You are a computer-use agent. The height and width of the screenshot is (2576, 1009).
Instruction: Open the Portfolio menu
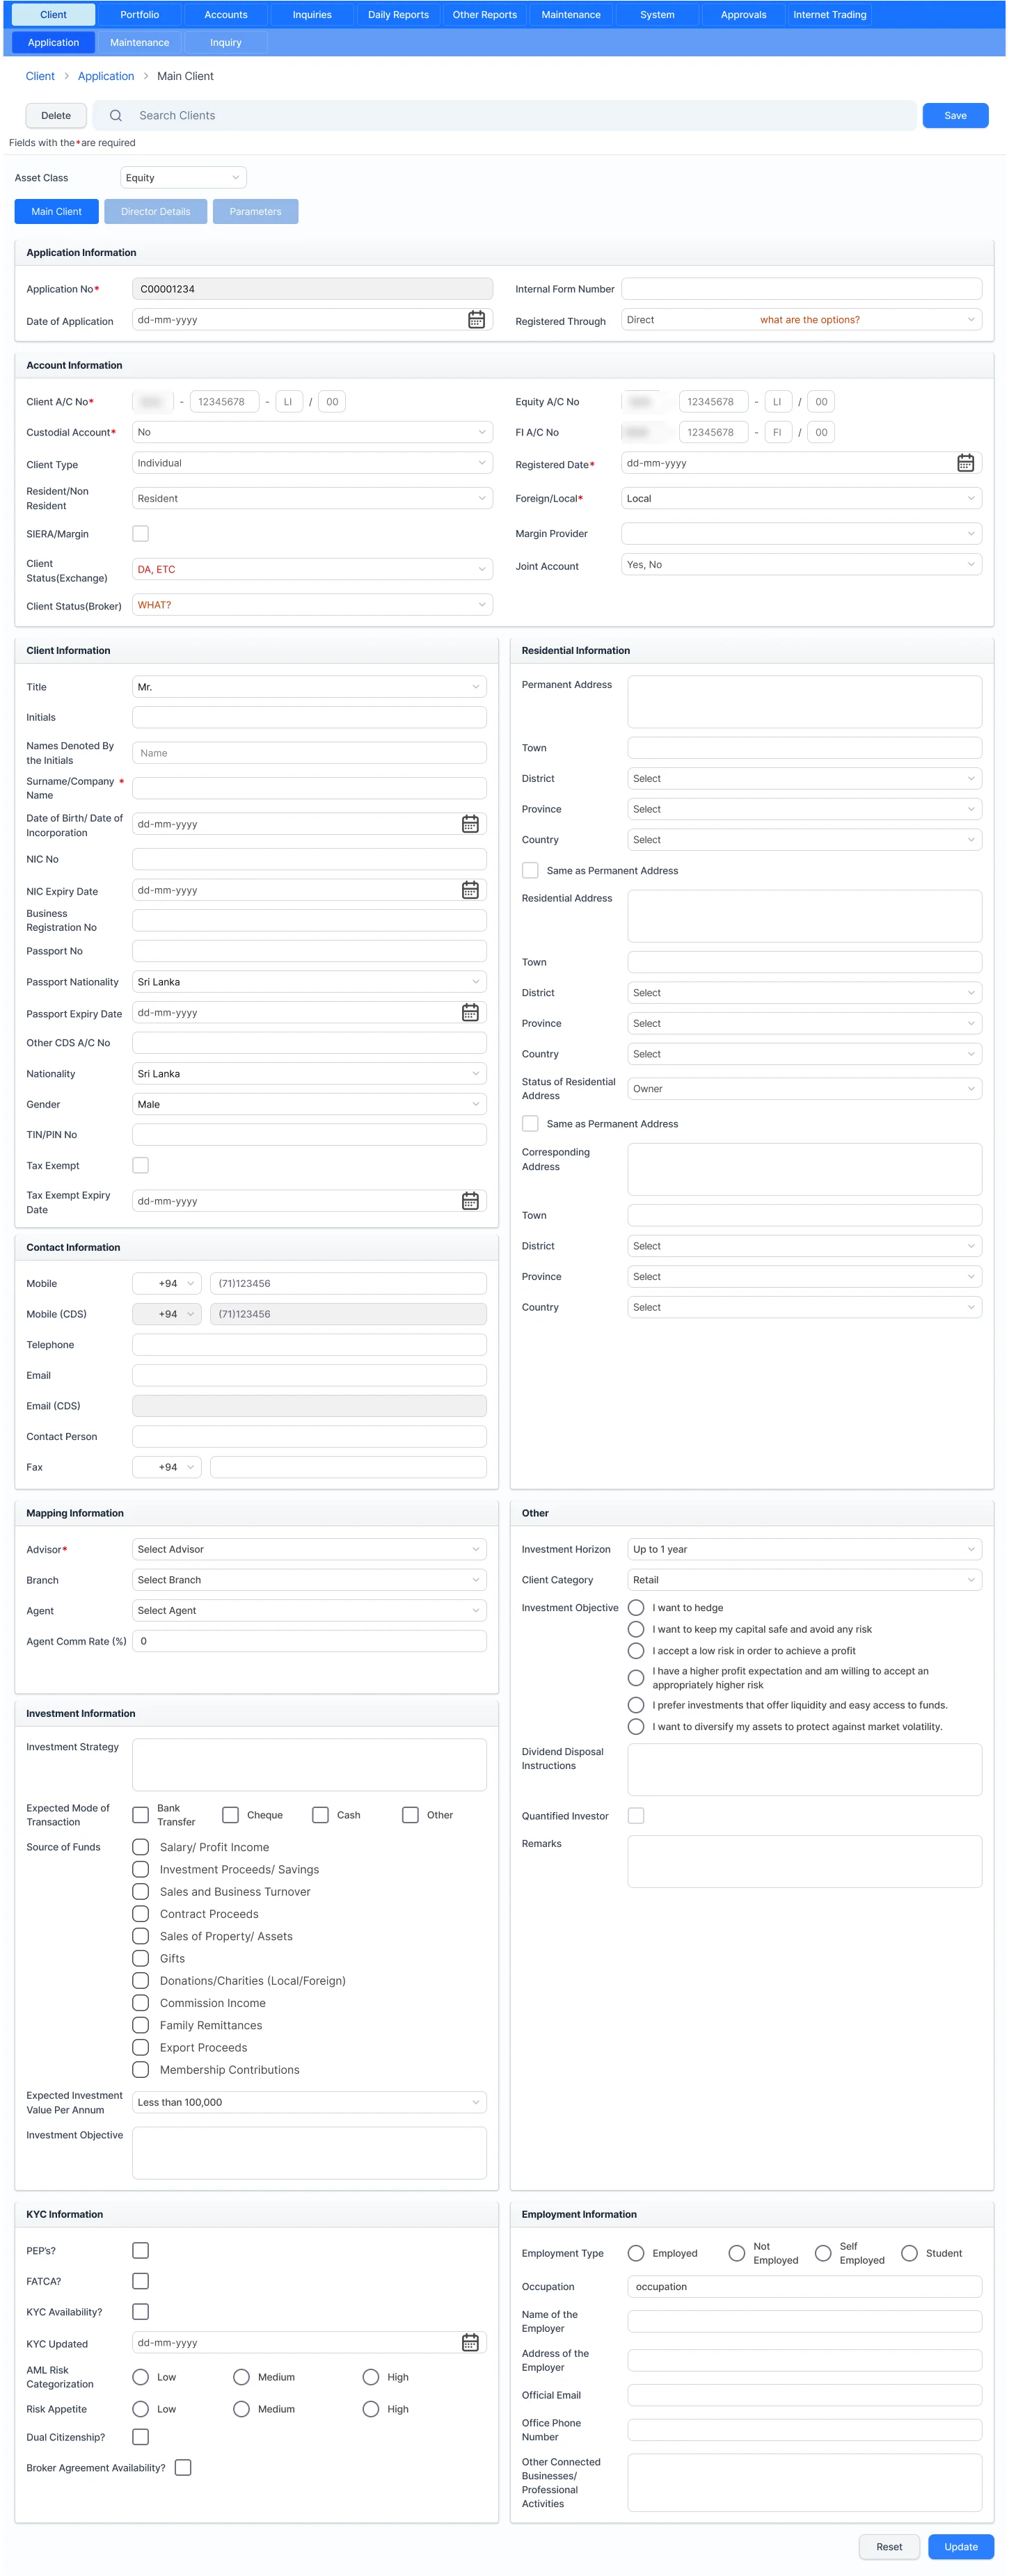pos(140,15)
